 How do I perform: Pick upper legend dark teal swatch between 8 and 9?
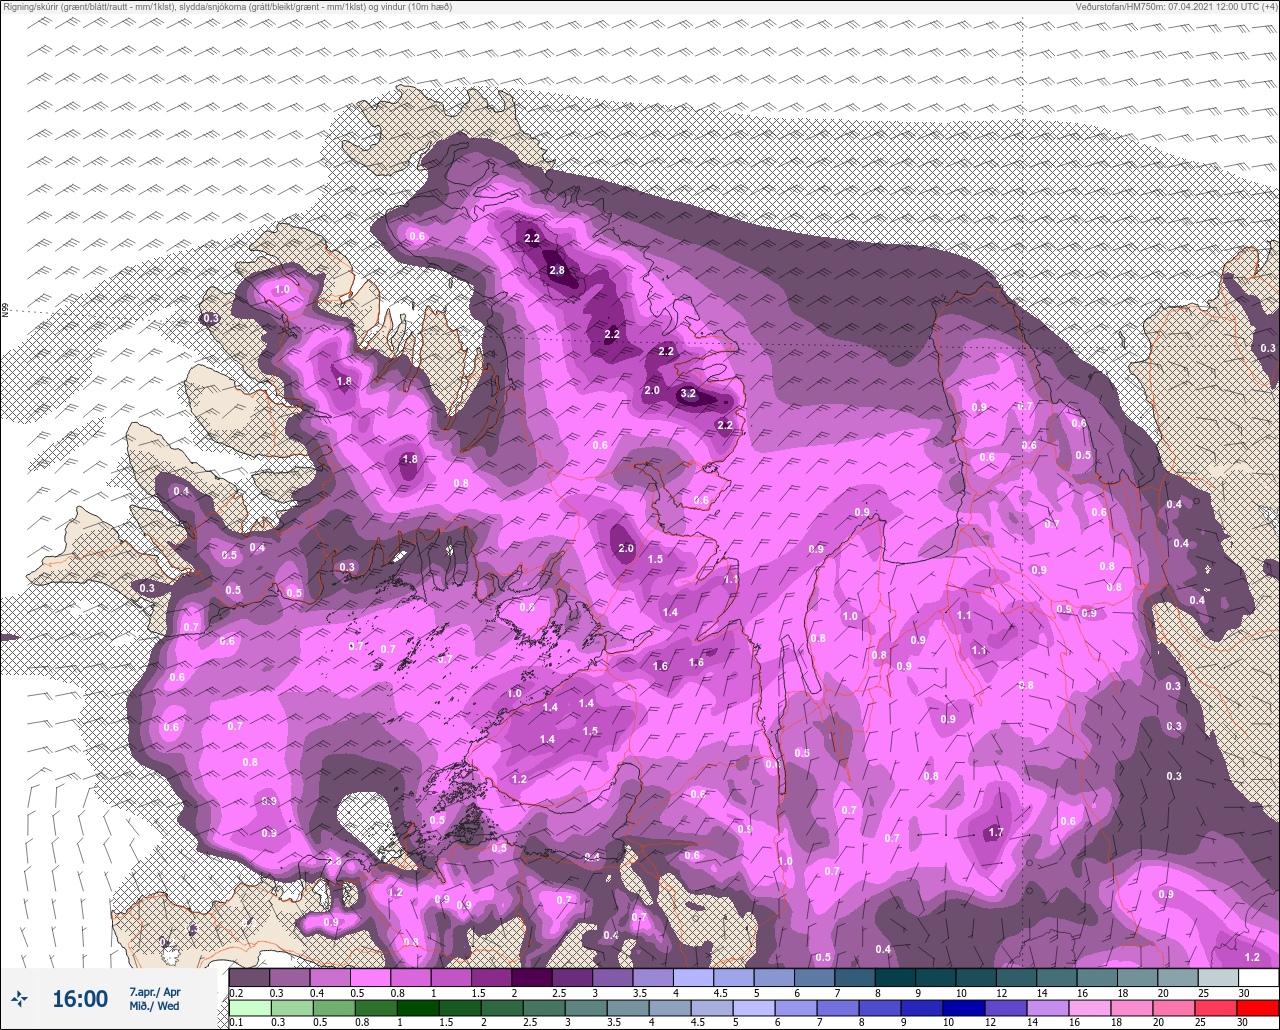pyautogui.click(x=895, y=977)
